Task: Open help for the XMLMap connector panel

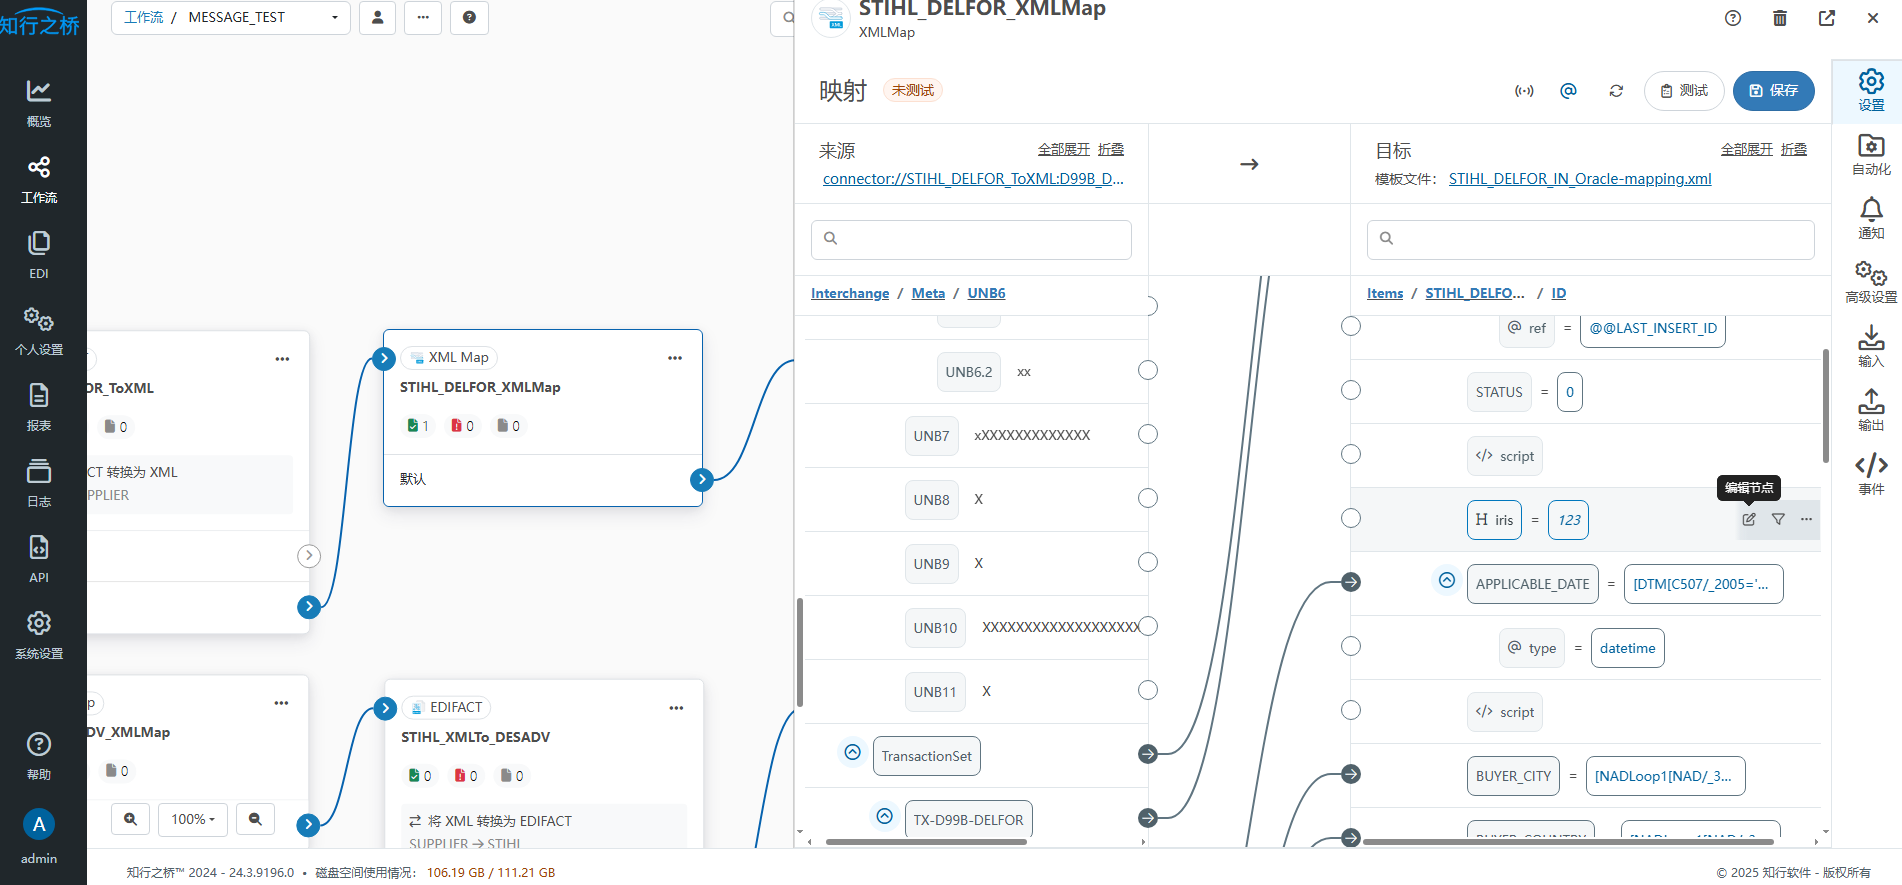Action: [x=1733, y=18]
